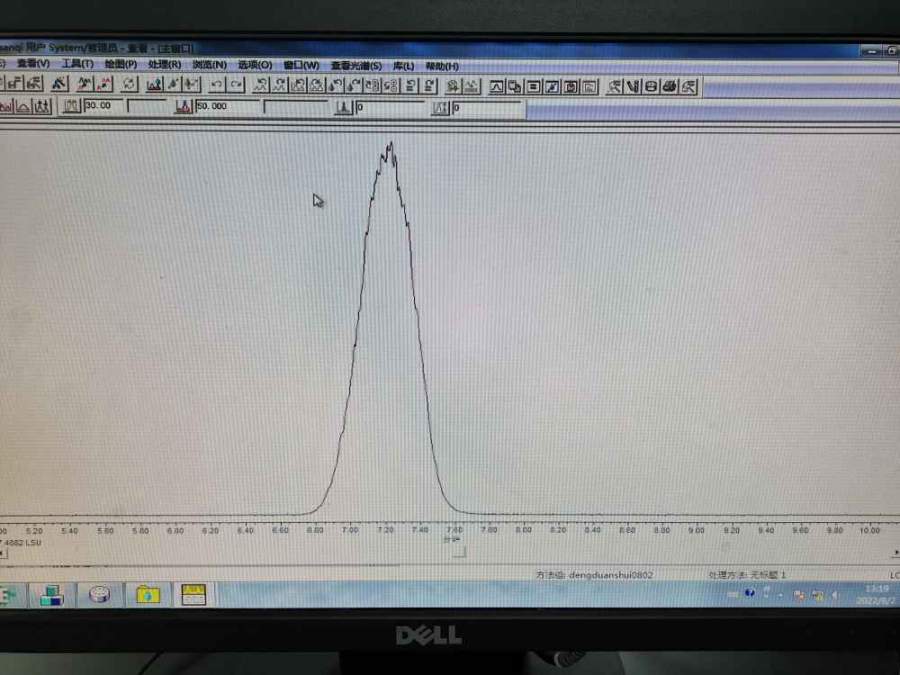The width and height of the screenshot is (900, 675).
Task: Click the peak icon beside the 50.000 field
Action: click(x=183, y=107)
